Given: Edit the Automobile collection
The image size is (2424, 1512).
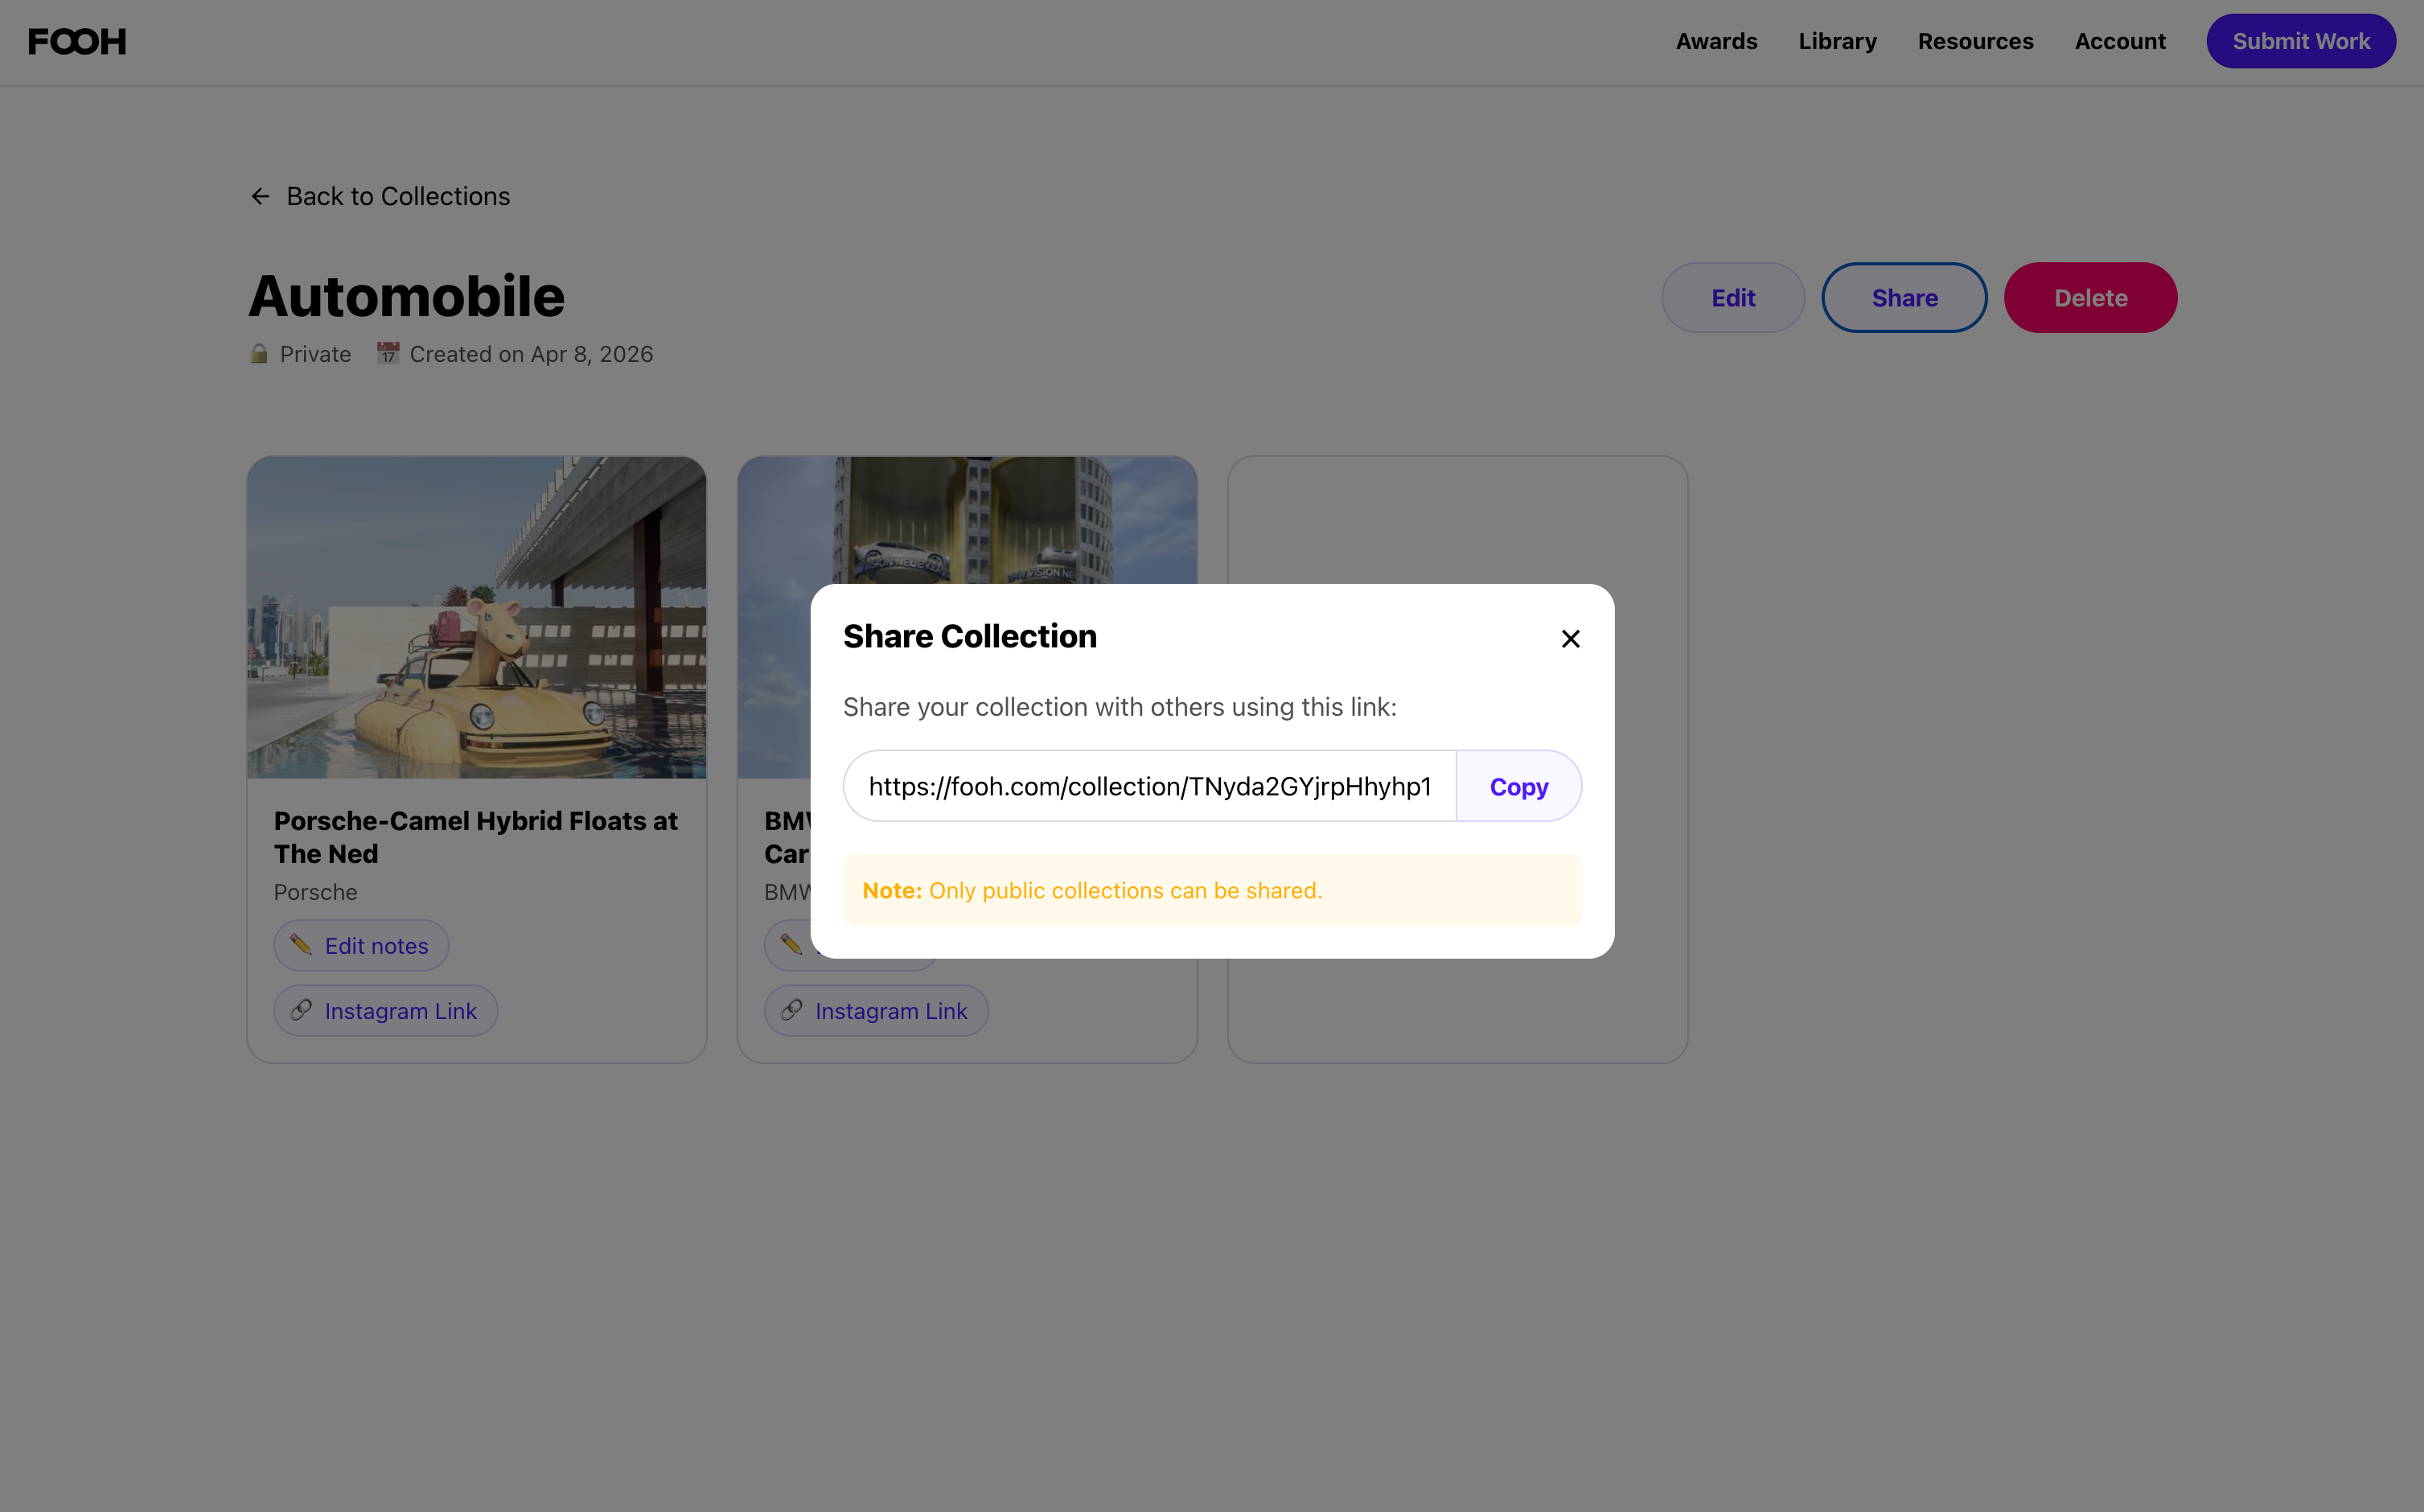Looking at the screenshot, I should click(x=1733, y=297).
